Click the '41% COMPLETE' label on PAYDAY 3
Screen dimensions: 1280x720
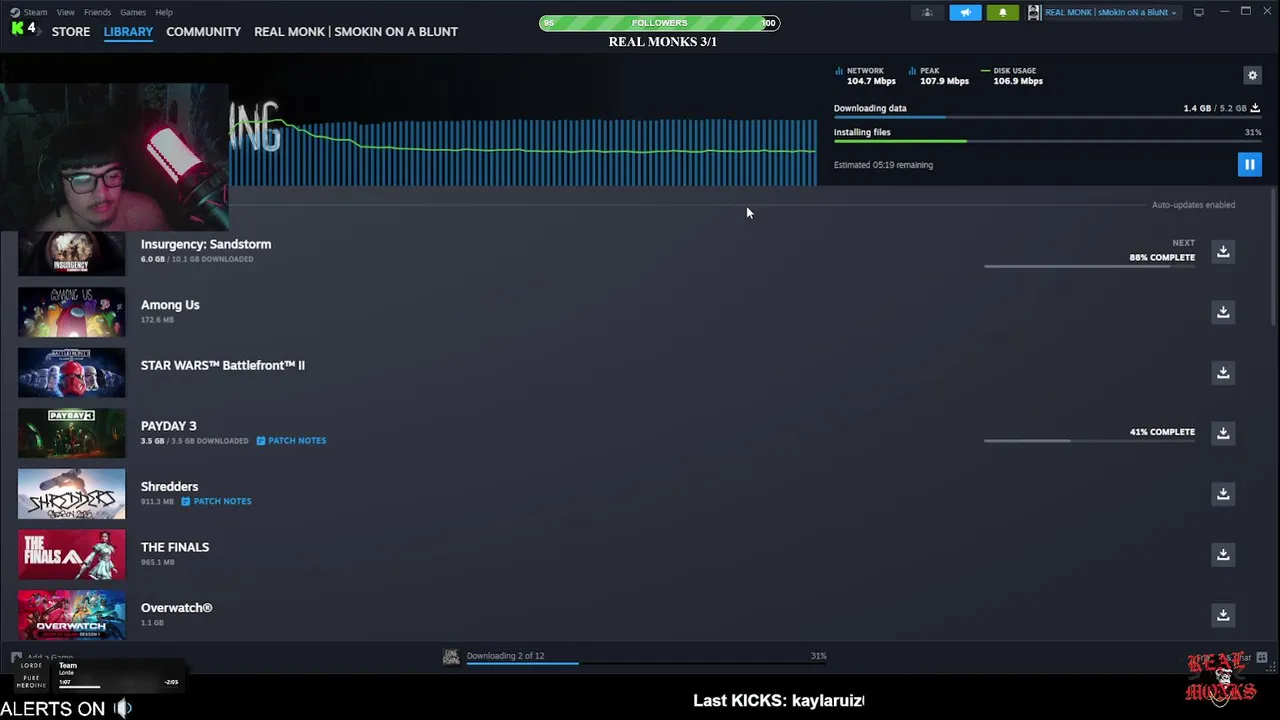click(x=1162, y=432)
